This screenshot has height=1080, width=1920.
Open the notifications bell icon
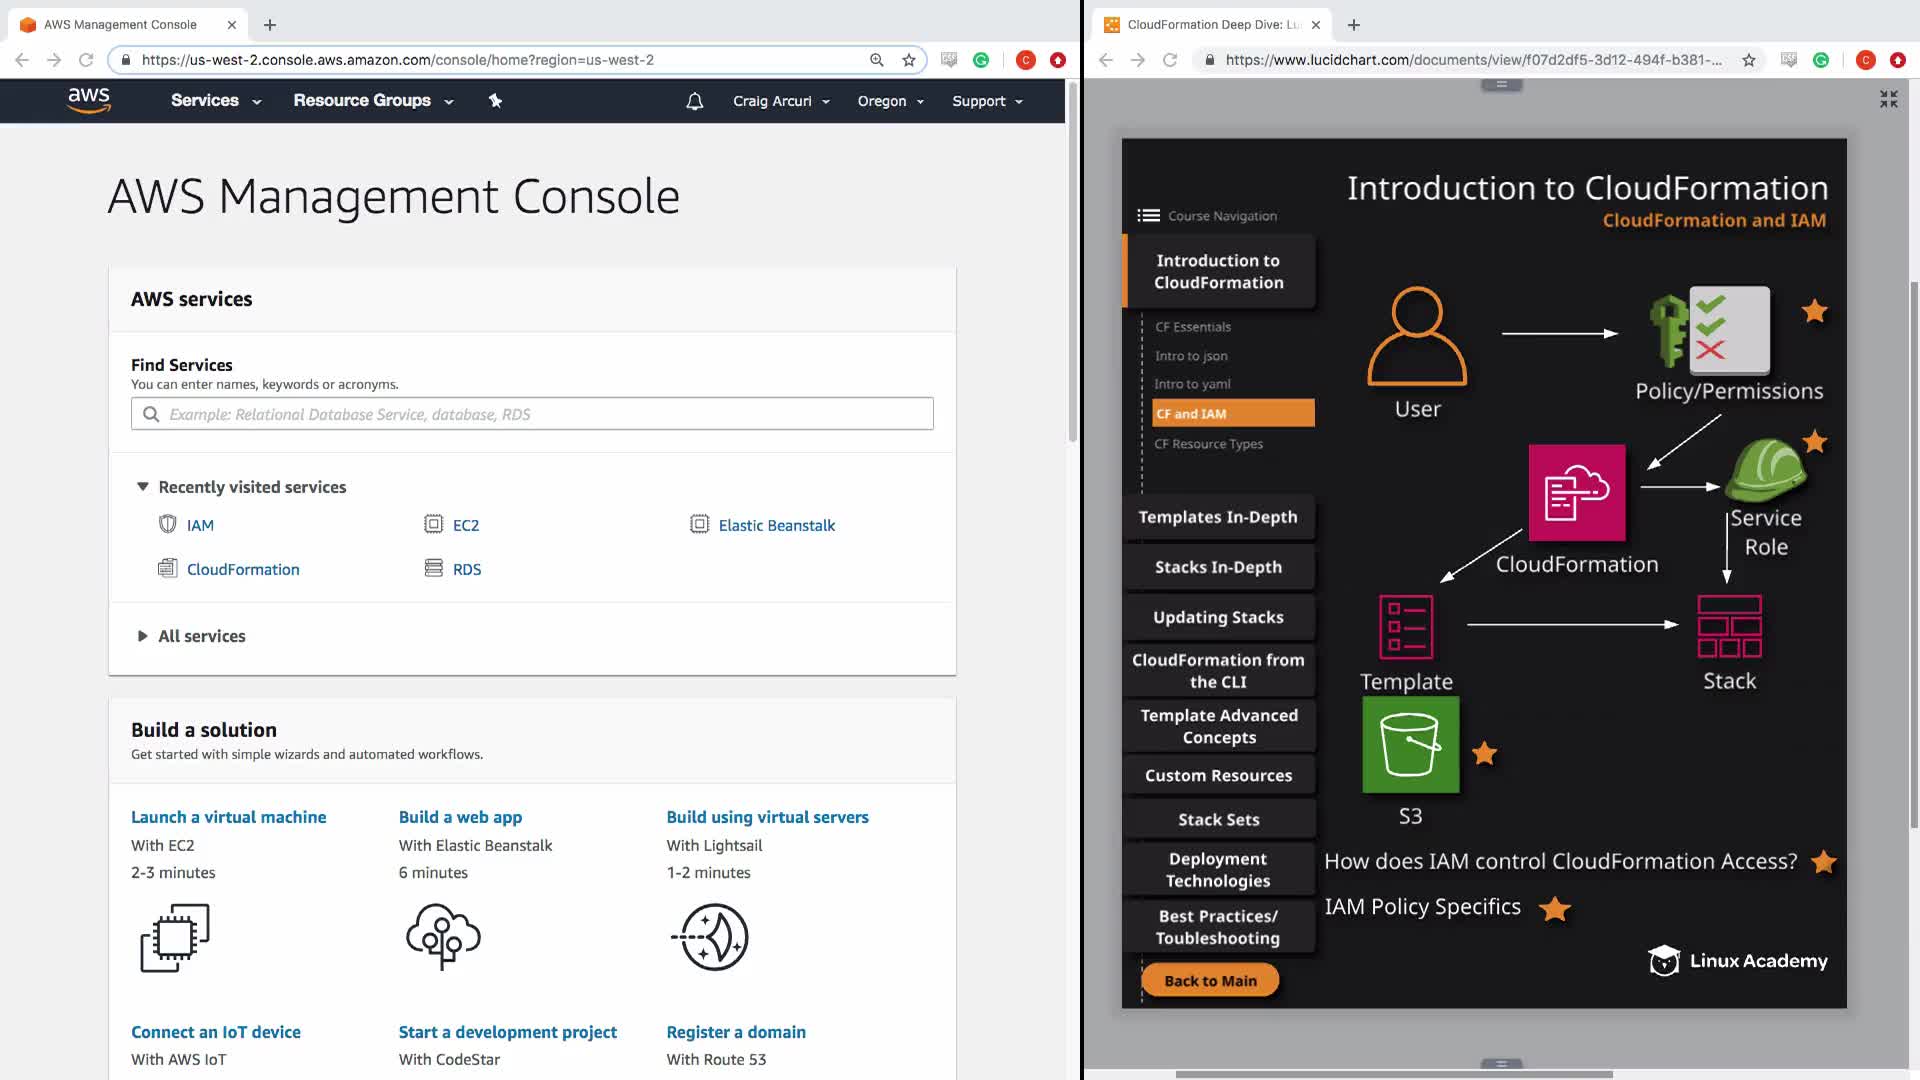[694, 101]
